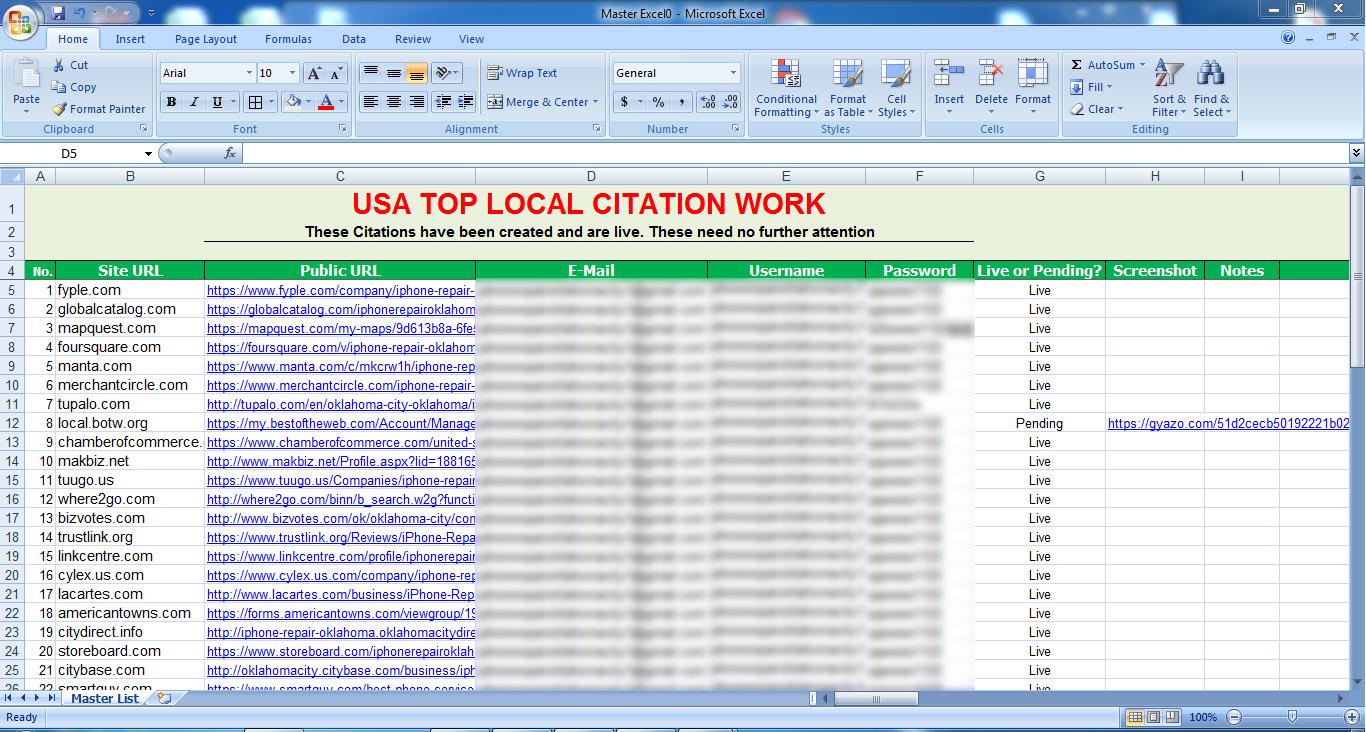
Task: Open the Number Format dropdown showing General
Action: point(675,72)
